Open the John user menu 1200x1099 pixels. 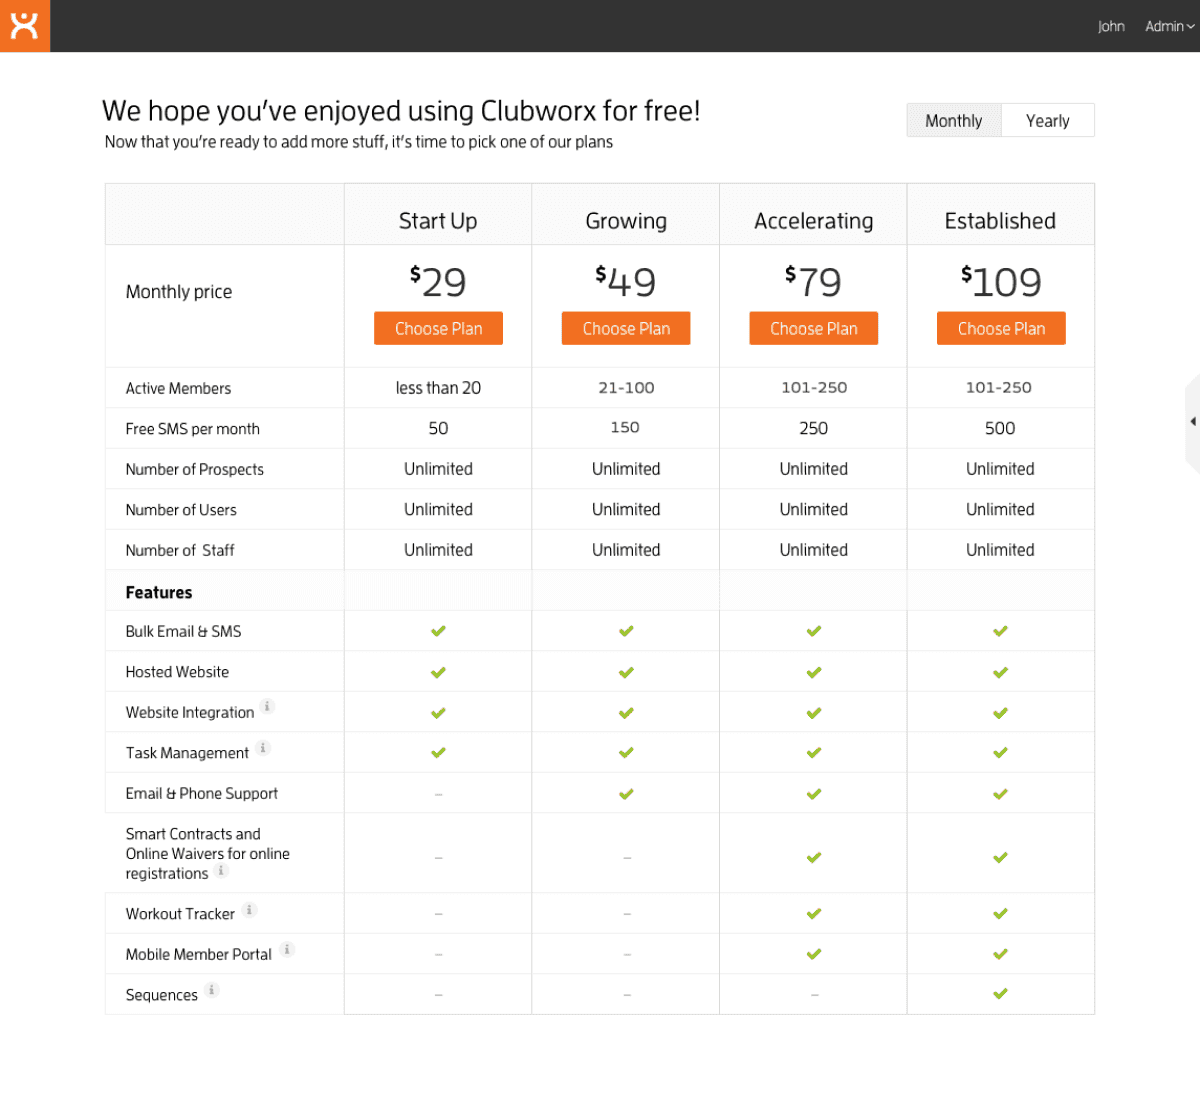(1110, 26)
